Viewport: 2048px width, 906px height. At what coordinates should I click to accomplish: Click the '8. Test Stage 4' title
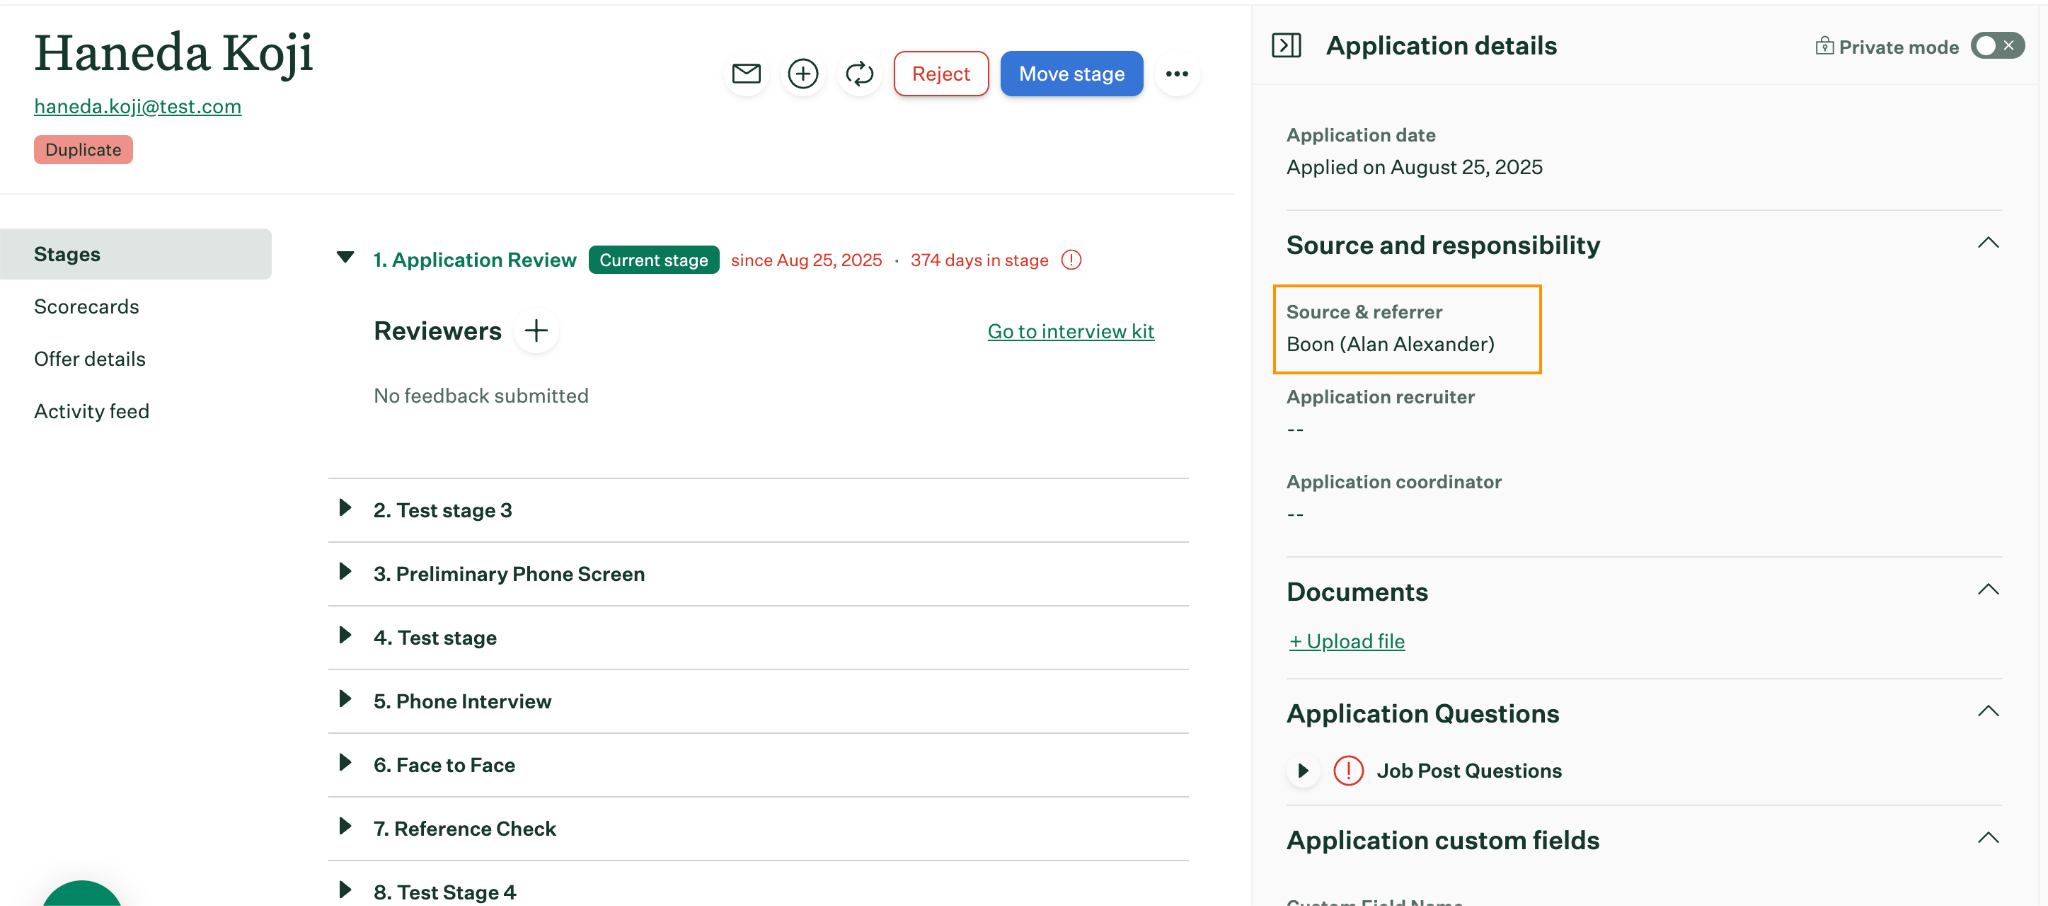point(445,892)
